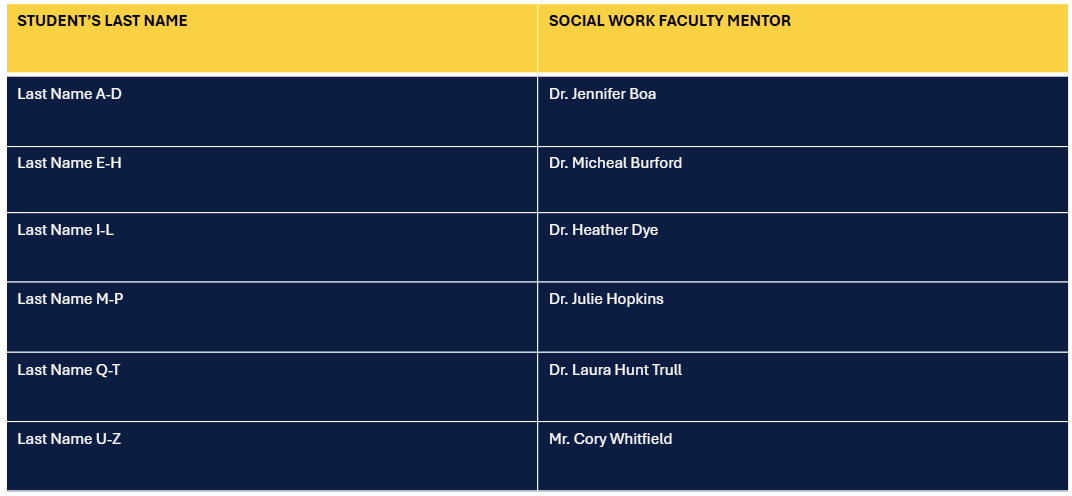The width and height of the screenshot is (1072, 496).
Task: Select the Last Name U-Z cell
Action: coord(272,456)
